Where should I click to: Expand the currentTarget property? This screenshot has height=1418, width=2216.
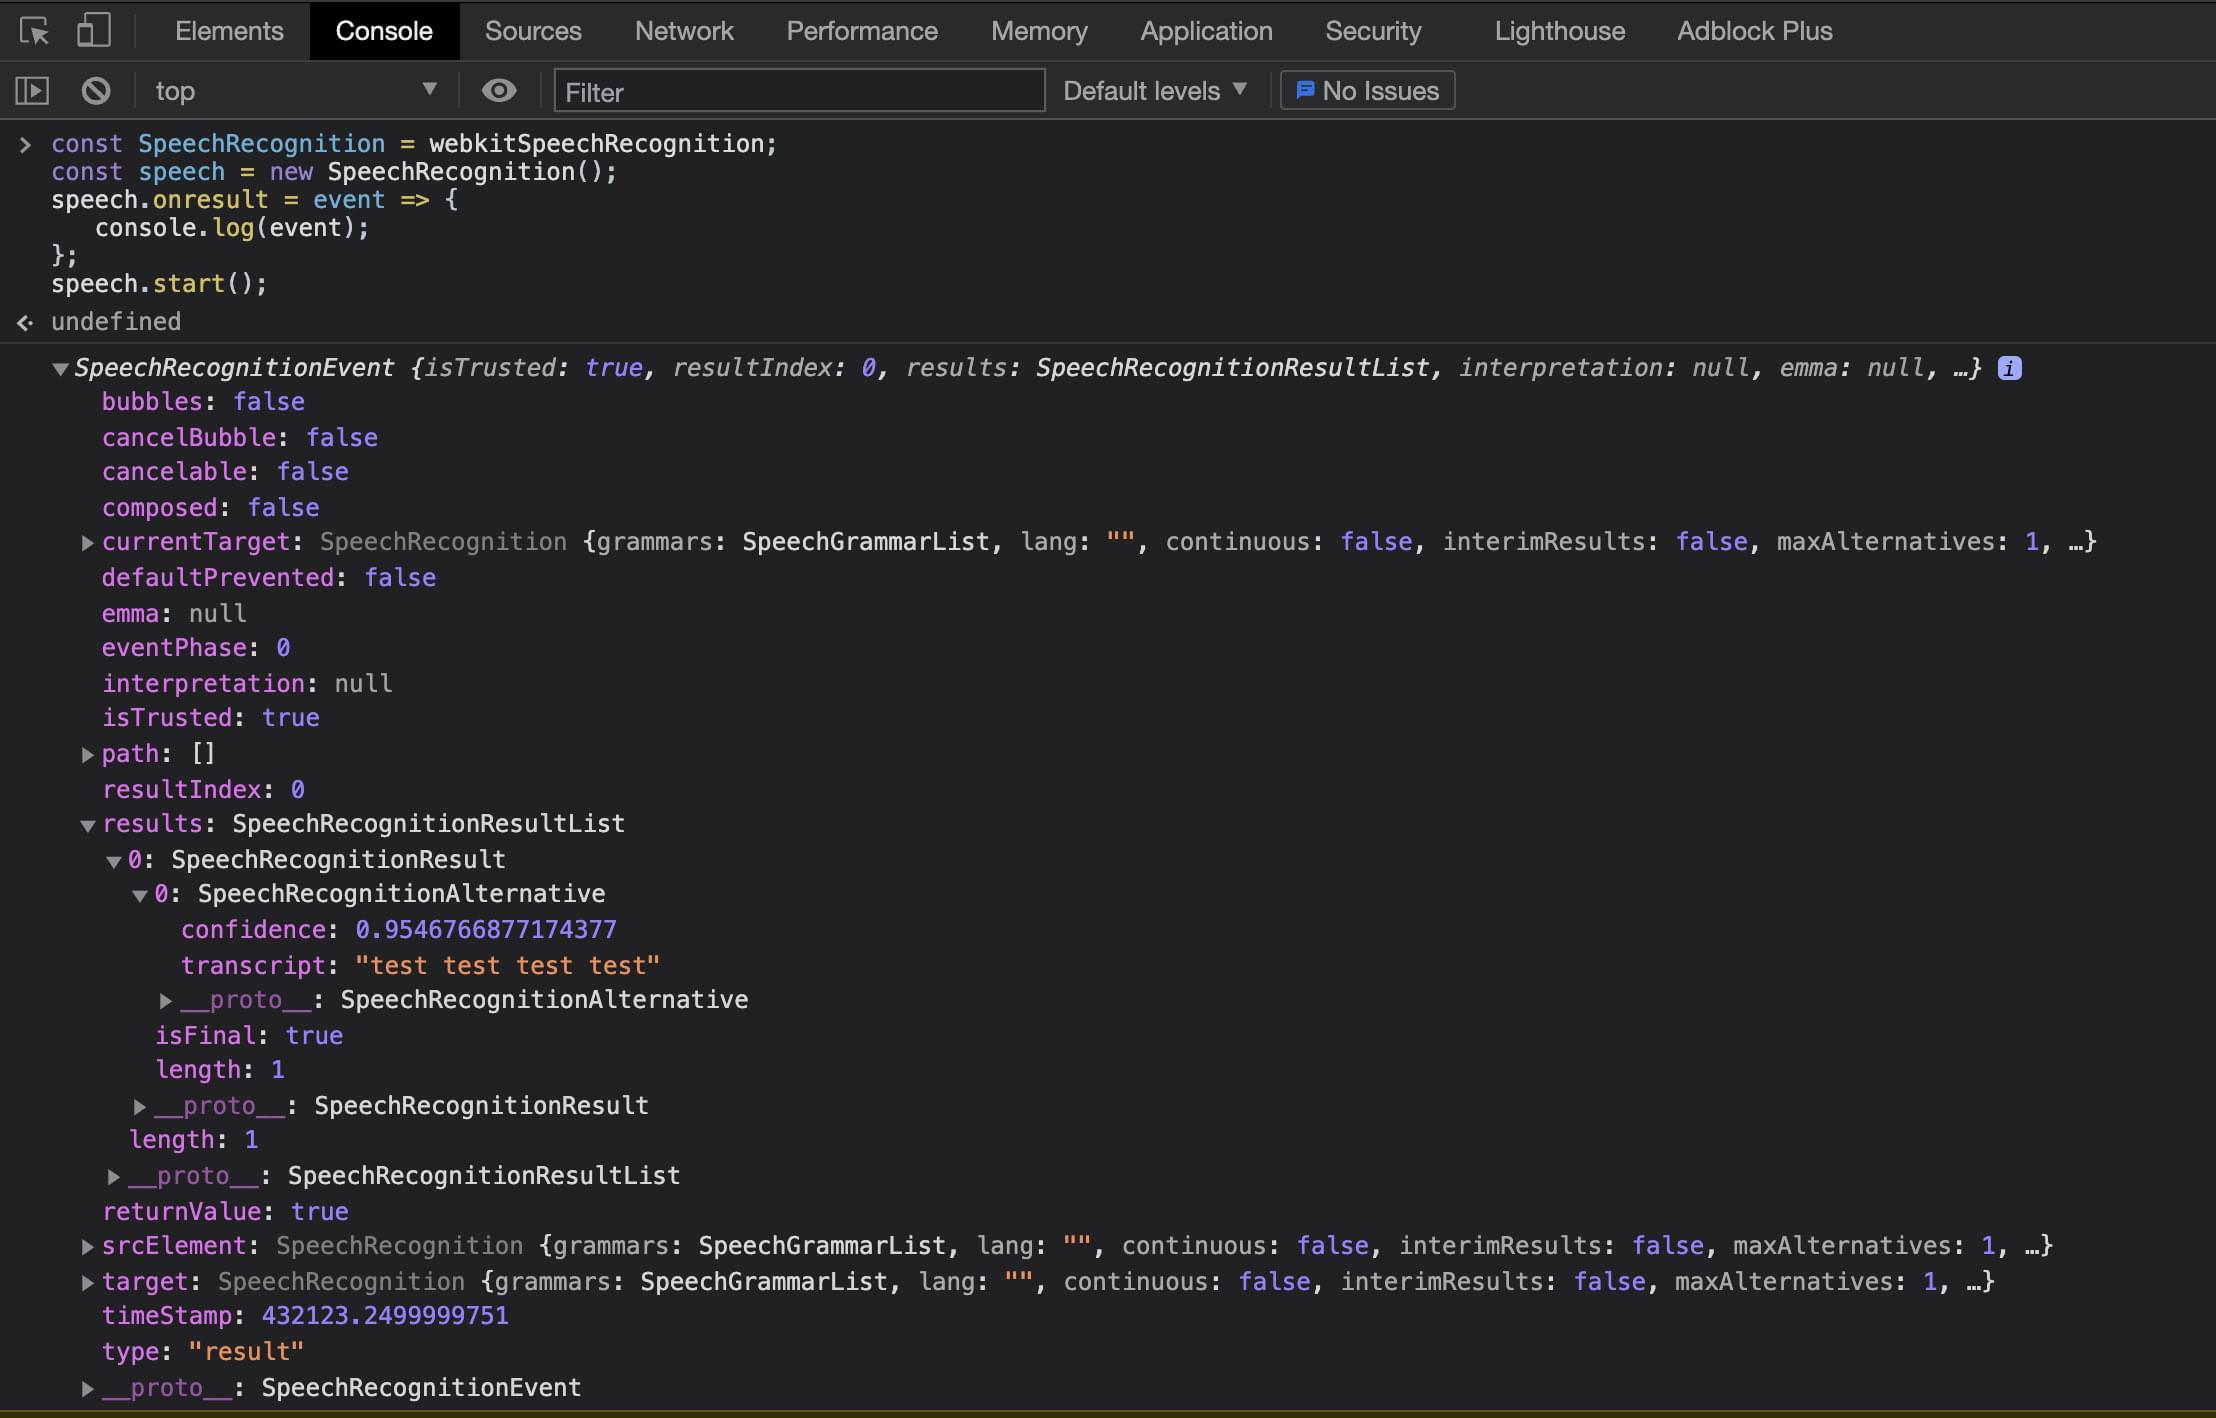87,542
